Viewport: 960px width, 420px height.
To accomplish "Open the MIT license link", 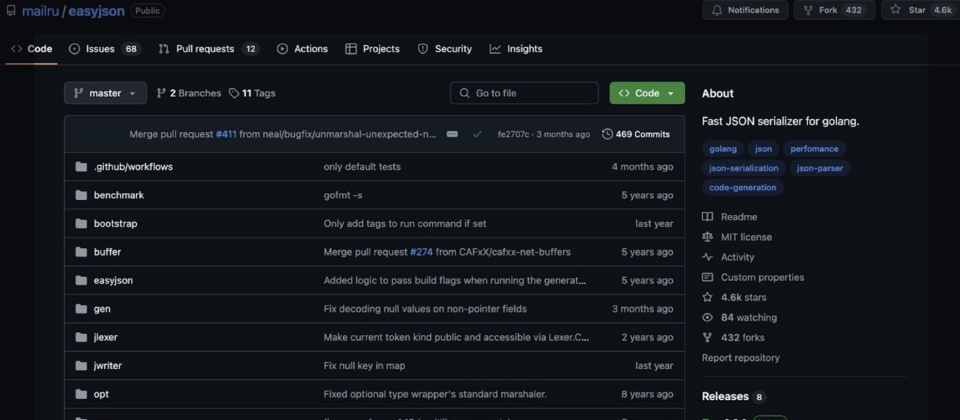I will click(746, 237).
